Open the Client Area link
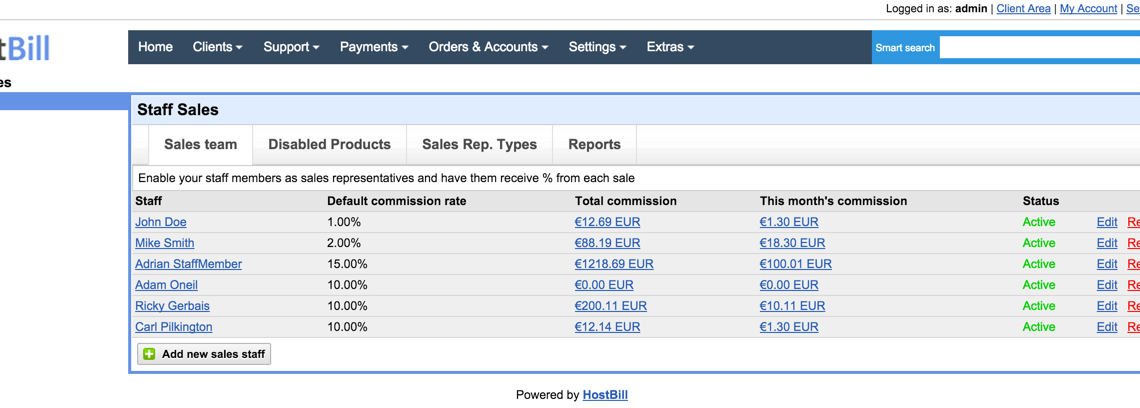 (1024, 9)
